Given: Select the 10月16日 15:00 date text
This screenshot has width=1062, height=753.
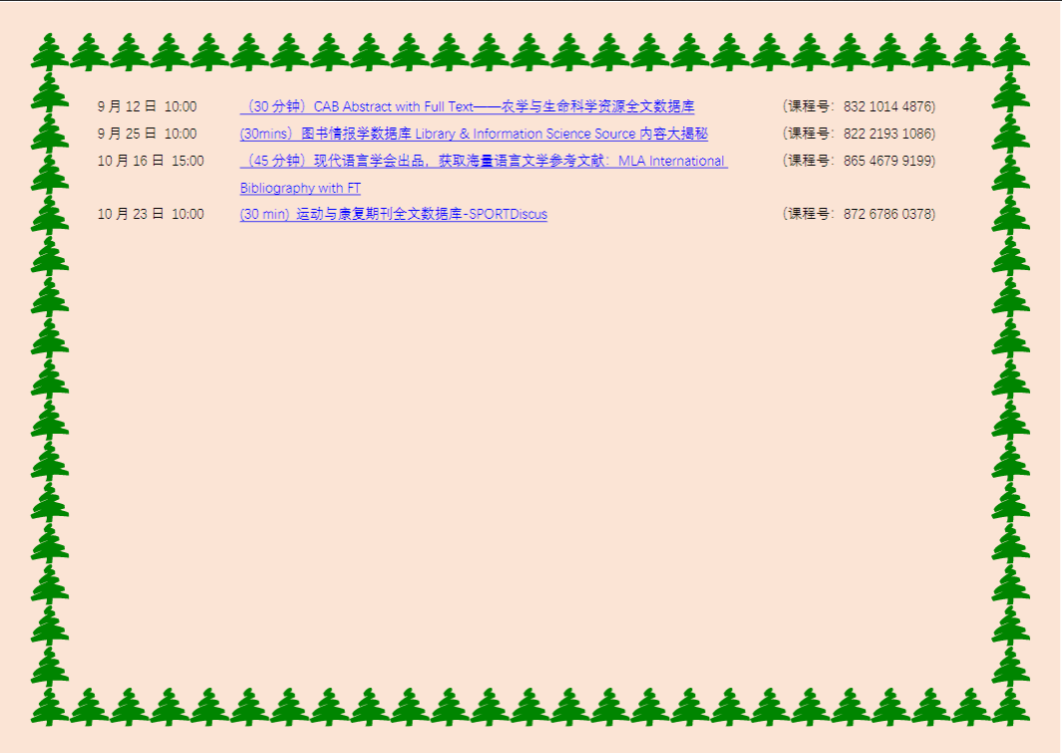Looking at the screenshot, I should (150, 161).
